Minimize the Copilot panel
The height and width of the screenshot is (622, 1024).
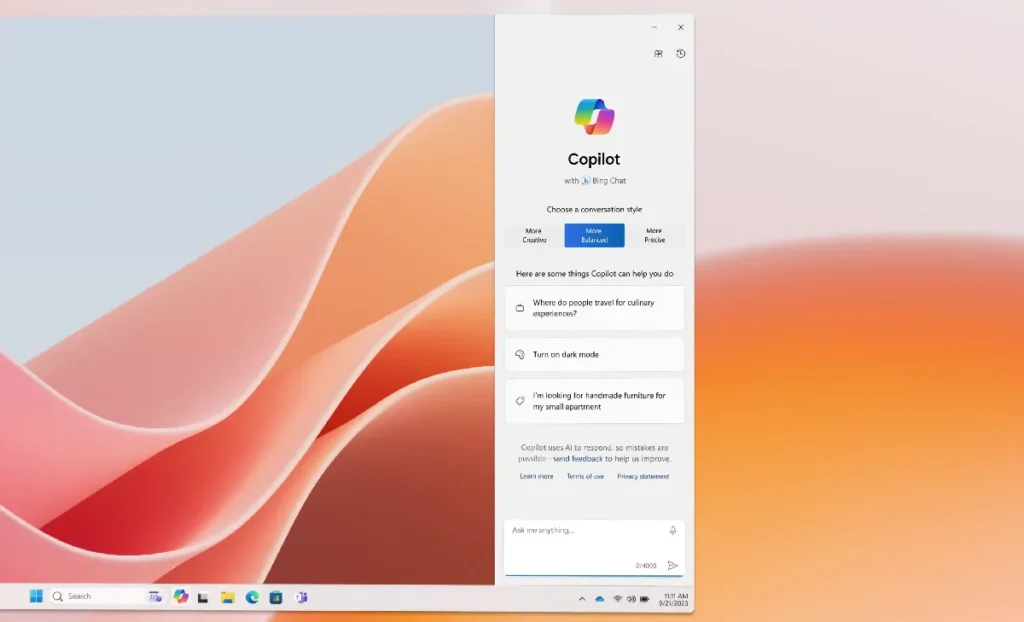[x=654, y=27]
